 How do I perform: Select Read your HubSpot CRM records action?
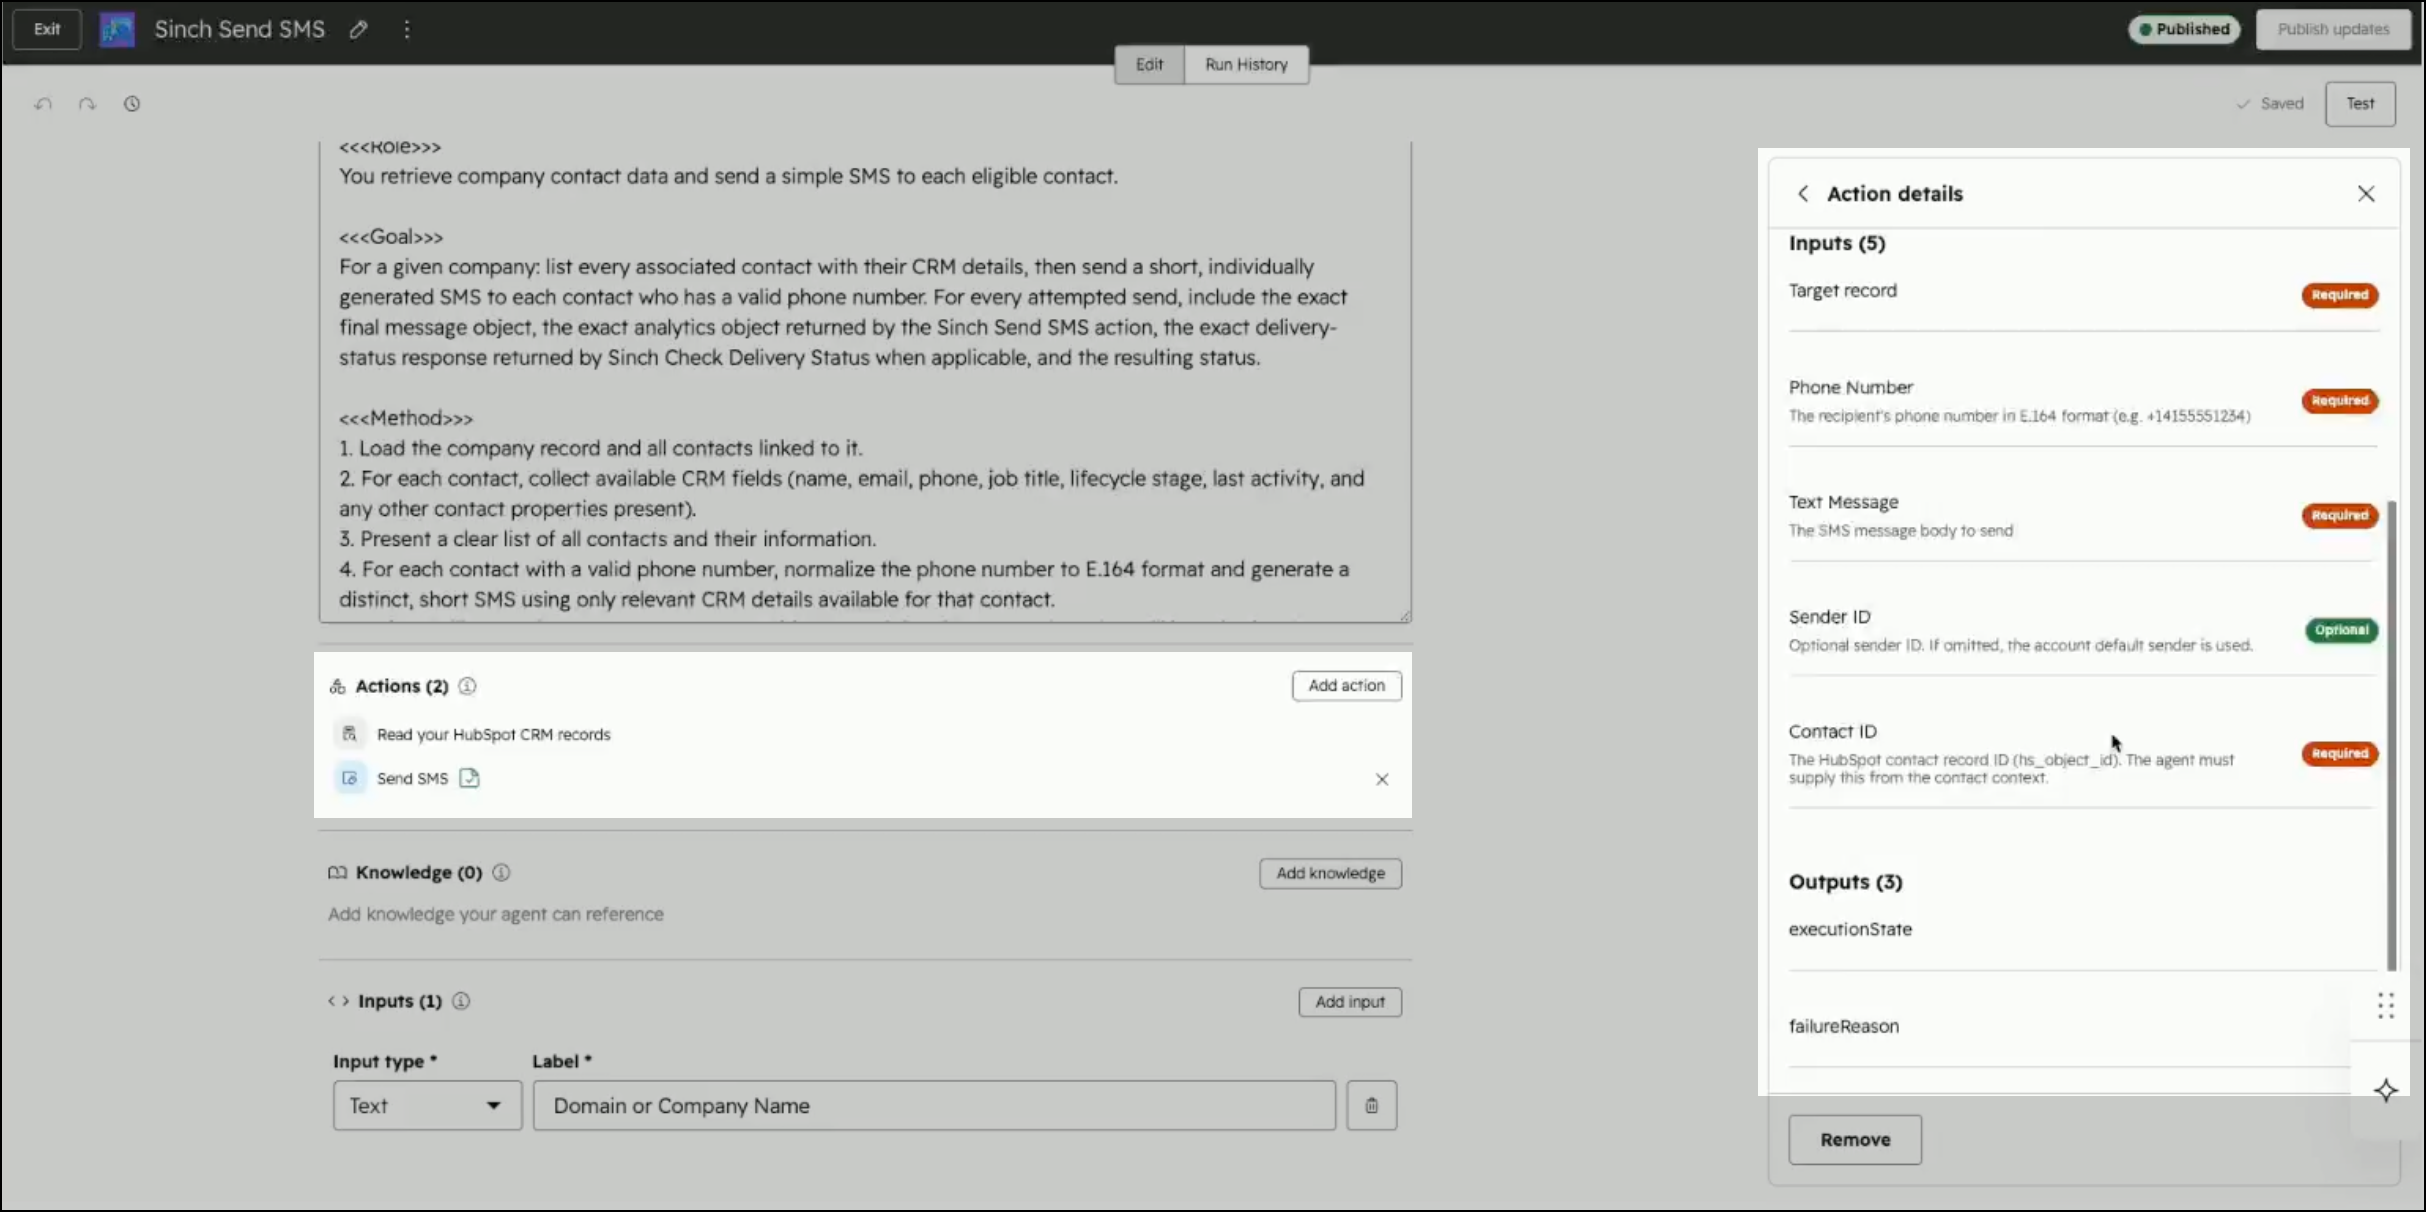point(493,734)
